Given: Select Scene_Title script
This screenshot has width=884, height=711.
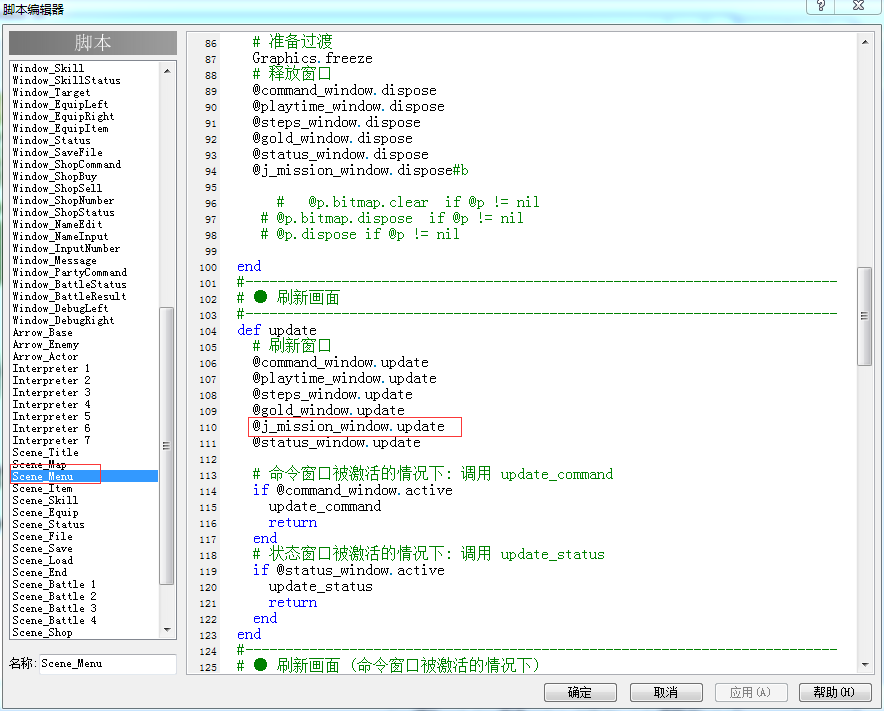Looking at the screenshot, I should coord(46,452).
